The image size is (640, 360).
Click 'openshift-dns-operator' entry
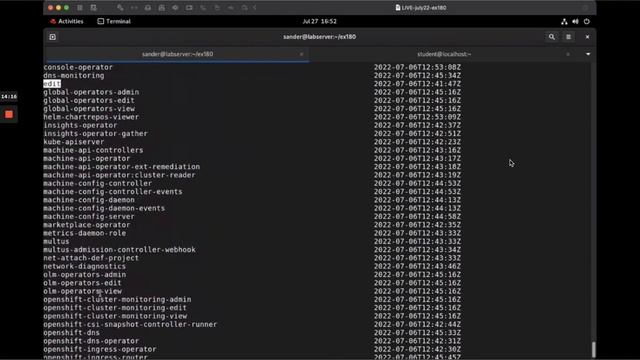91,341
